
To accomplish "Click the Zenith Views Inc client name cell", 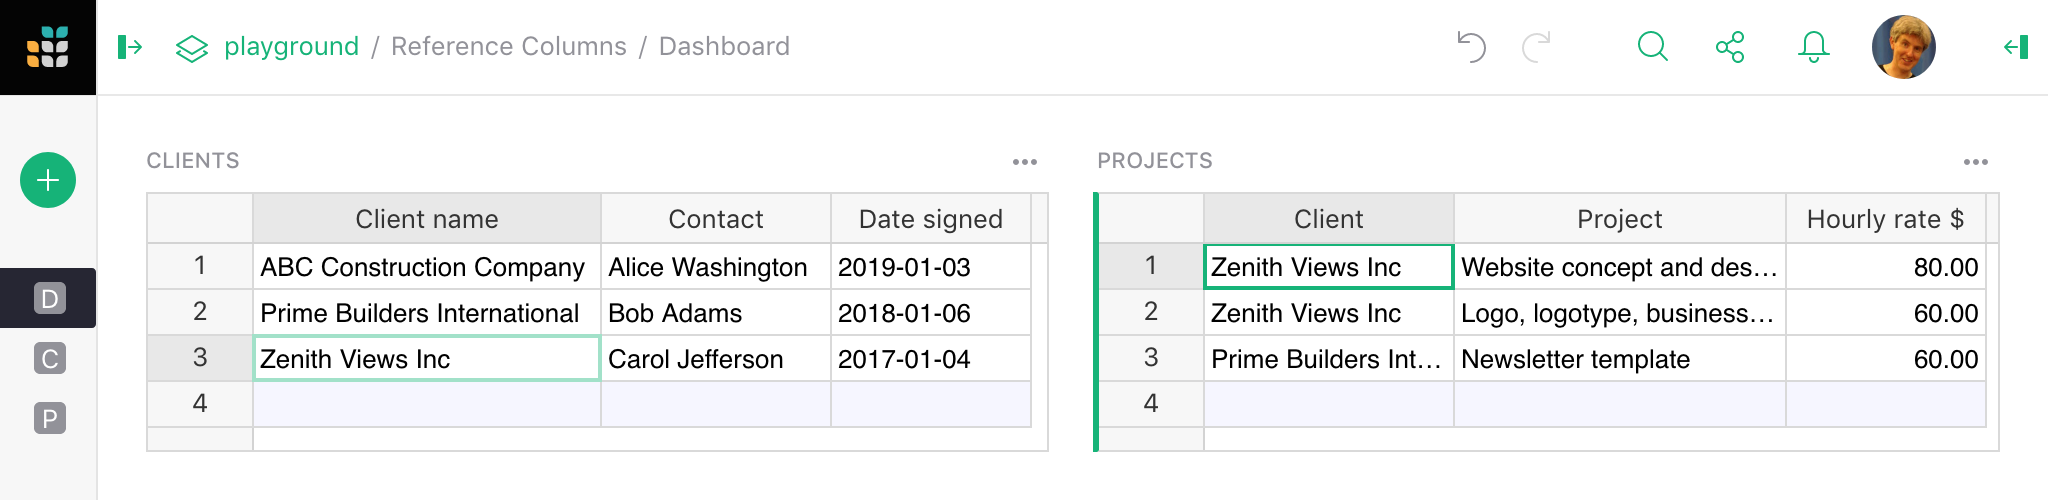I will (x=426, y=359).
